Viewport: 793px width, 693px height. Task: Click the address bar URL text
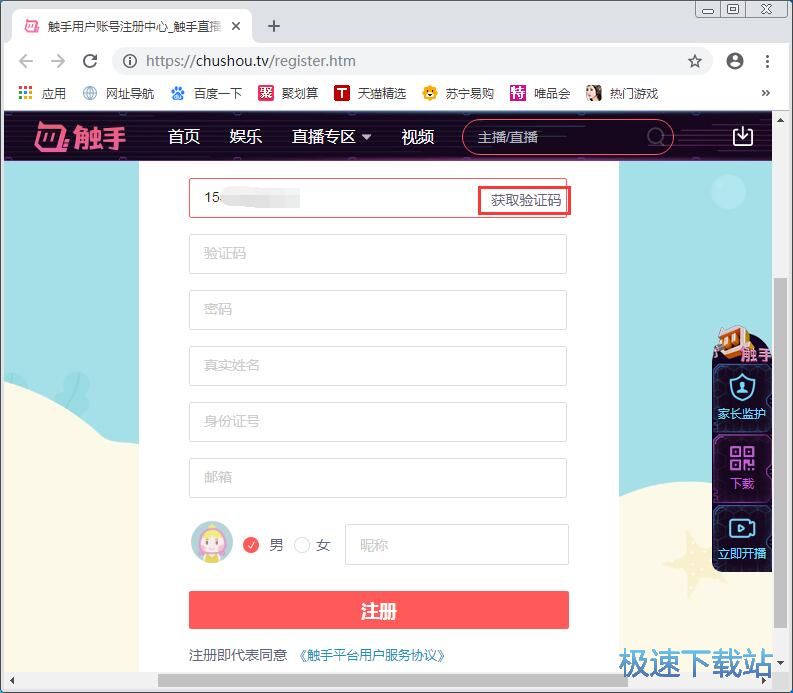click(x=251, y=61)
